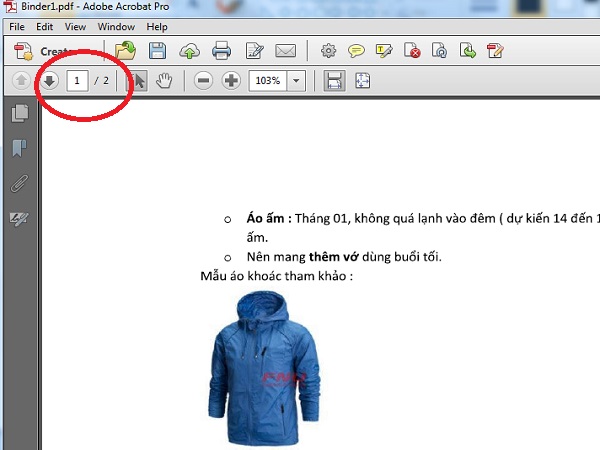This screenshot has height=450, width=600.
Task: Send the file by email envelope icon
Action: pos(285,51)
